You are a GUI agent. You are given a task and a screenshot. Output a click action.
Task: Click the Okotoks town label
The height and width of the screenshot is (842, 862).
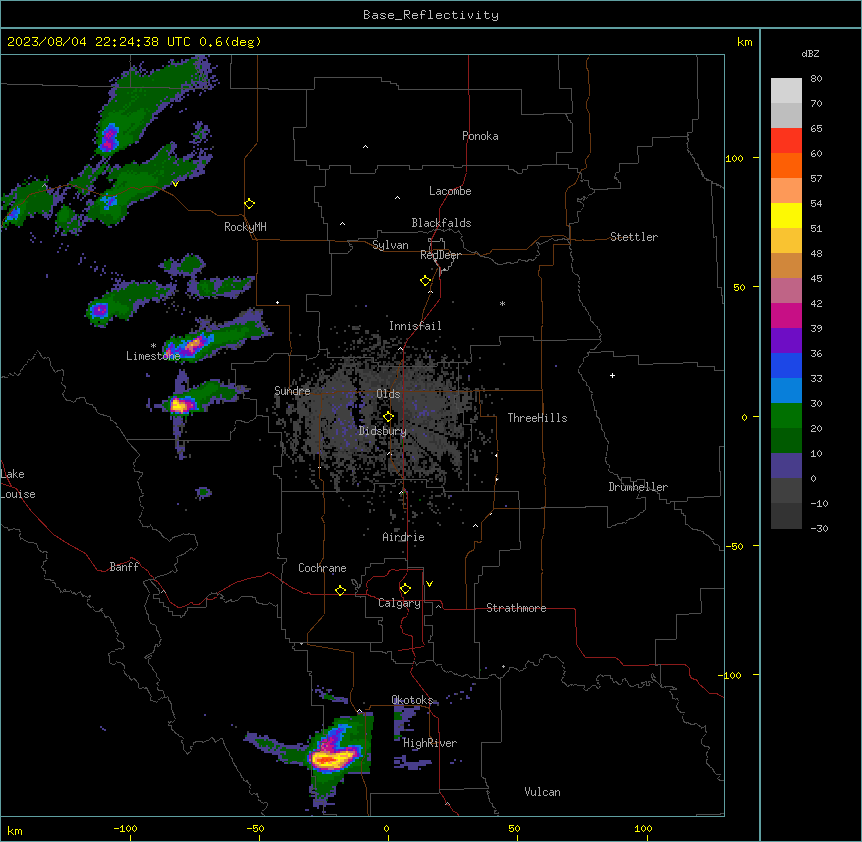(x=412, y=700)
